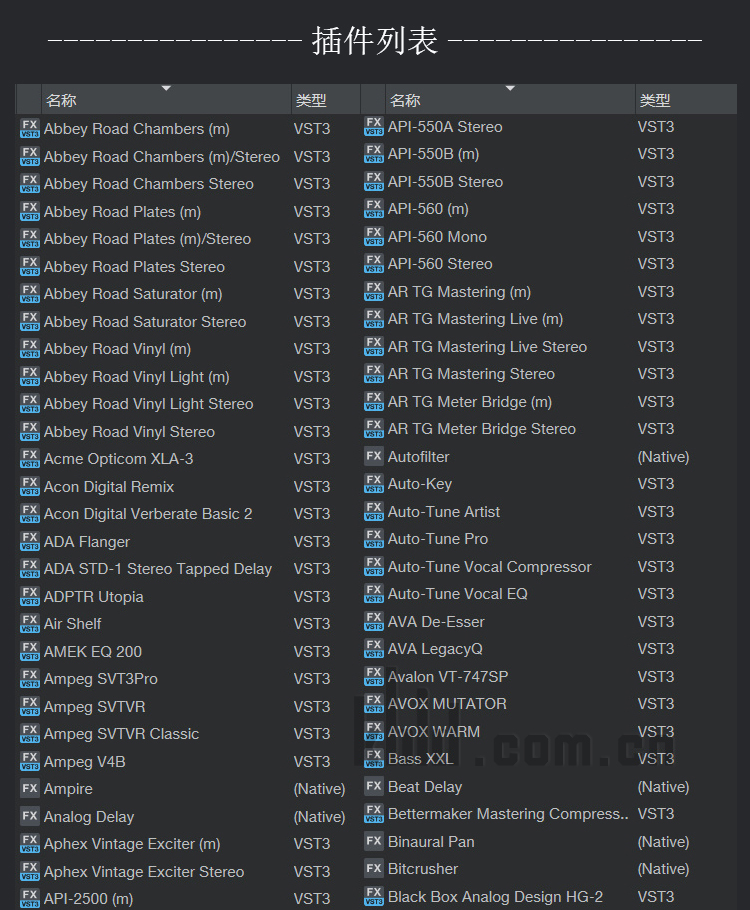Click the FX icon beside Bitcrusher

[x=373, y=869]
